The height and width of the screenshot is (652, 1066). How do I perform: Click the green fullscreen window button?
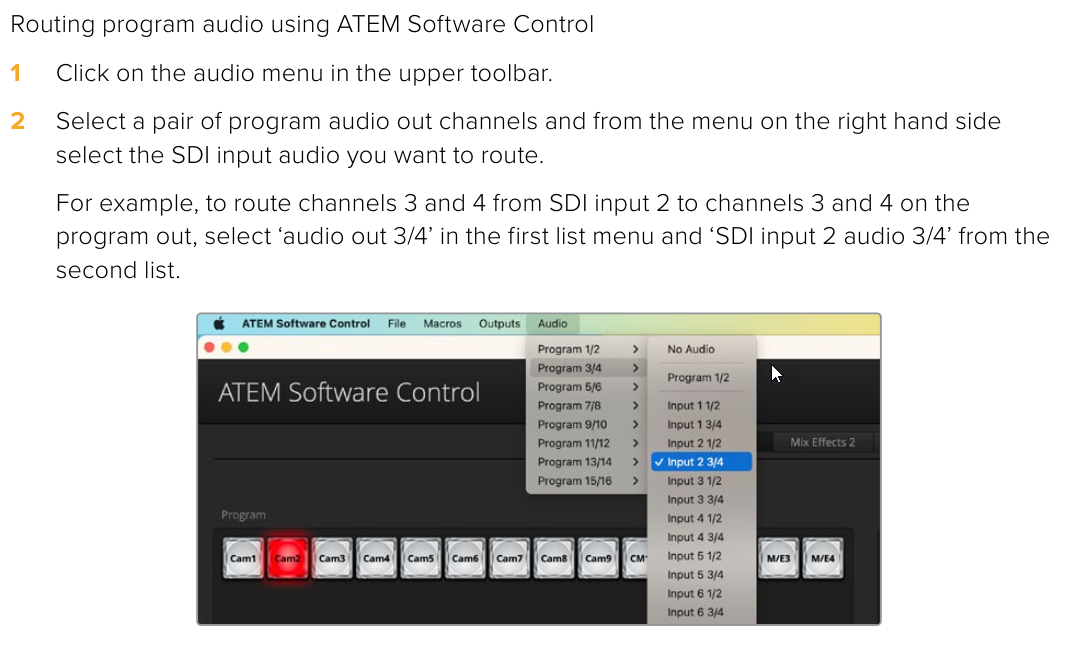pos(243,347)
